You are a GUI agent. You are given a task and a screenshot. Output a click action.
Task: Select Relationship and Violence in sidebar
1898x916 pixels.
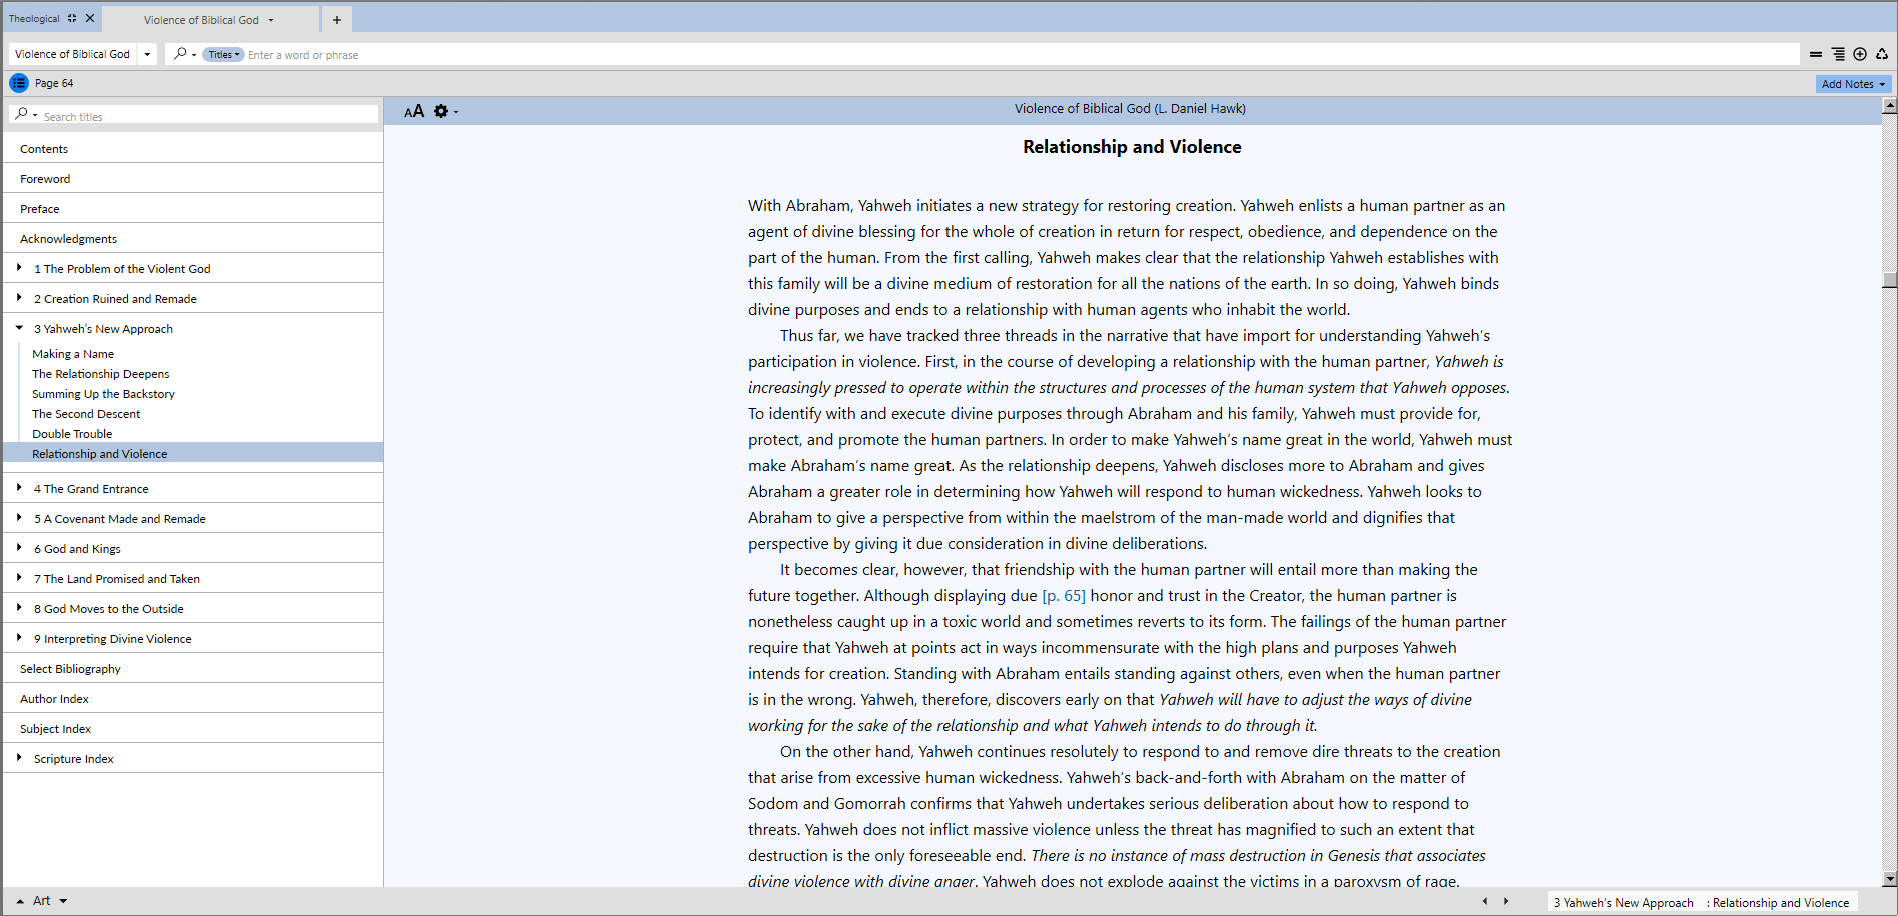(193, 453)
